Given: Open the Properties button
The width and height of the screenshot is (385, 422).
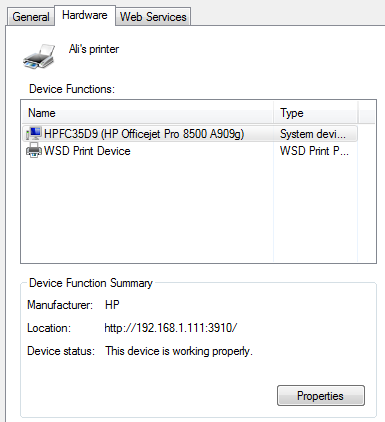Looking at the screenshot, I should coord(321,396).
